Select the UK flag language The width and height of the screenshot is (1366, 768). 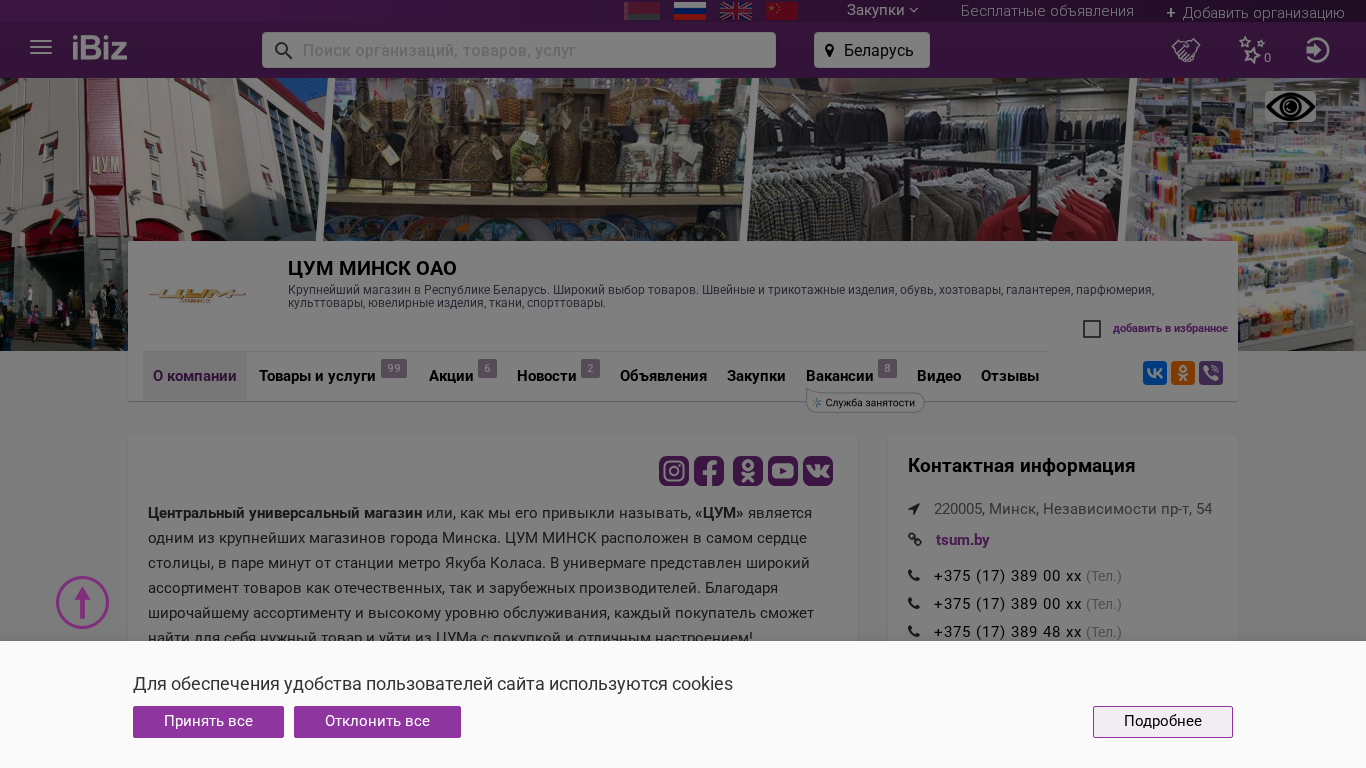(x=736, y=11)
